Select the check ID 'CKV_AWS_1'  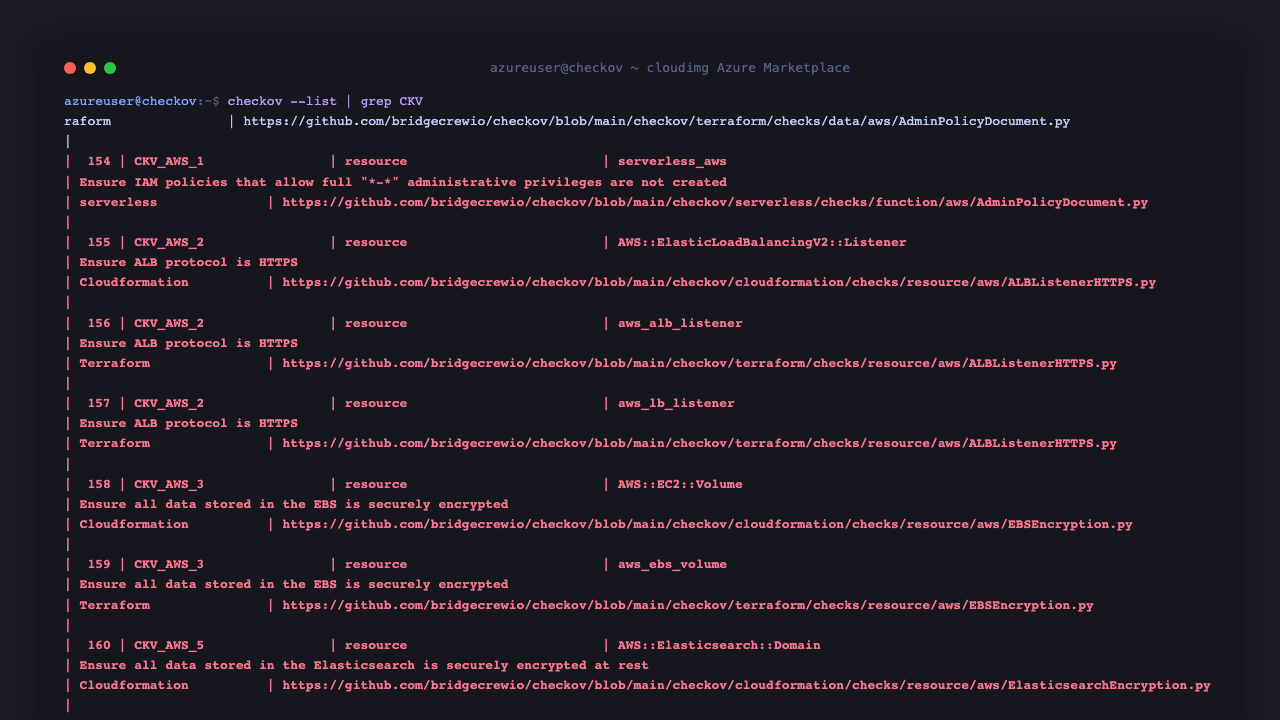tap(169, 161)
